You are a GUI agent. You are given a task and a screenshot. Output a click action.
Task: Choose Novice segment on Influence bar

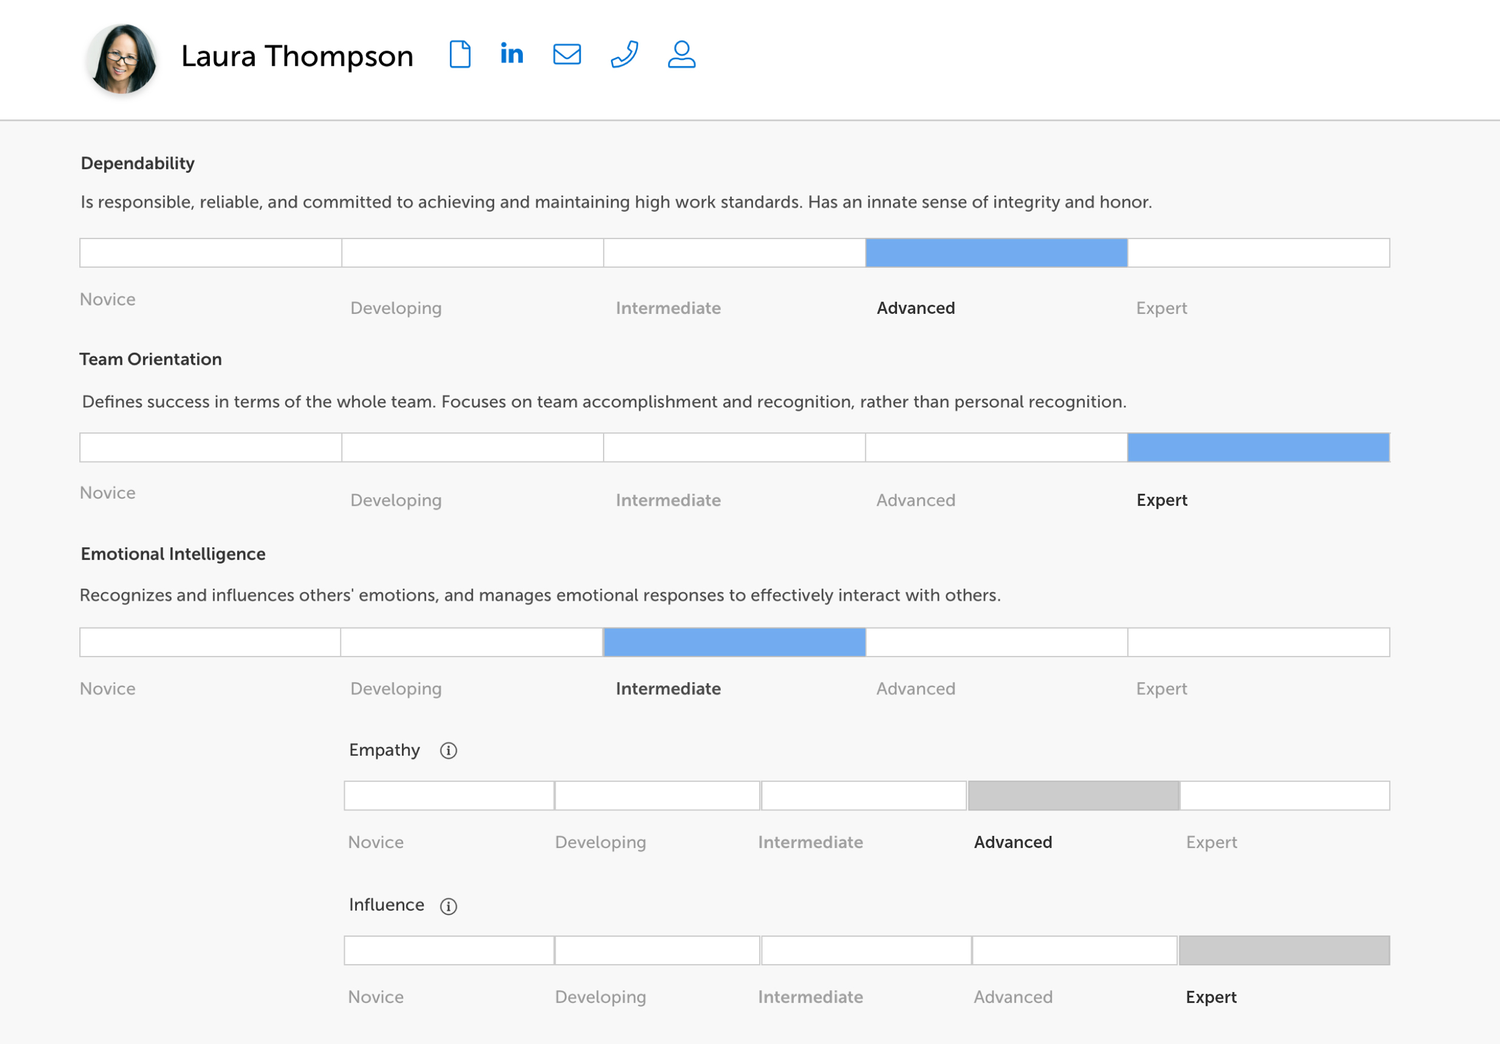449,951
